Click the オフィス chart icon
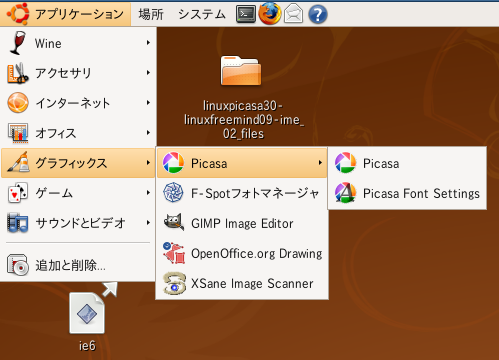 [18, 133]
